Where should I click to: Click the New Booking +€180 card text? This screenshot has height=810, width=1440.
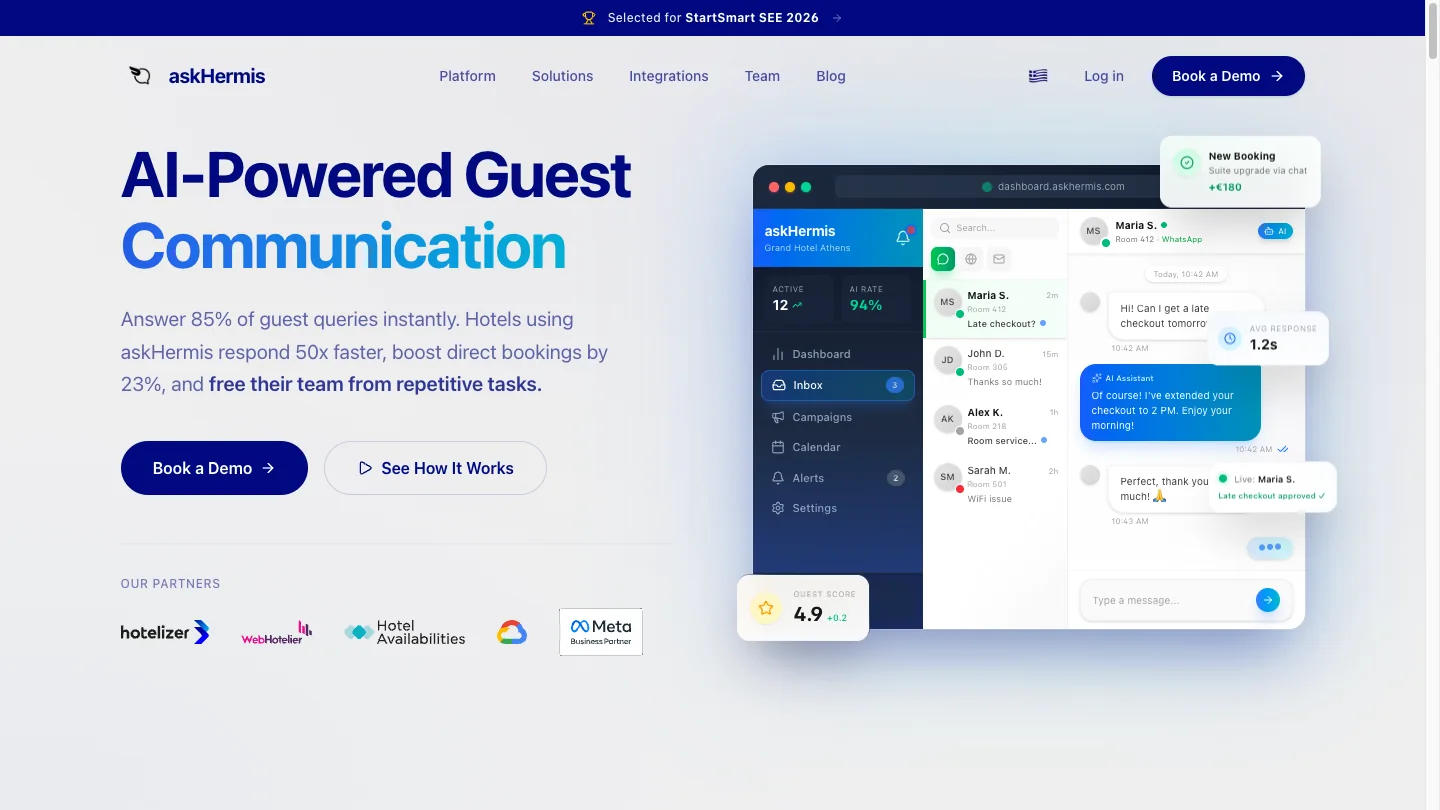coord(1257,171)
